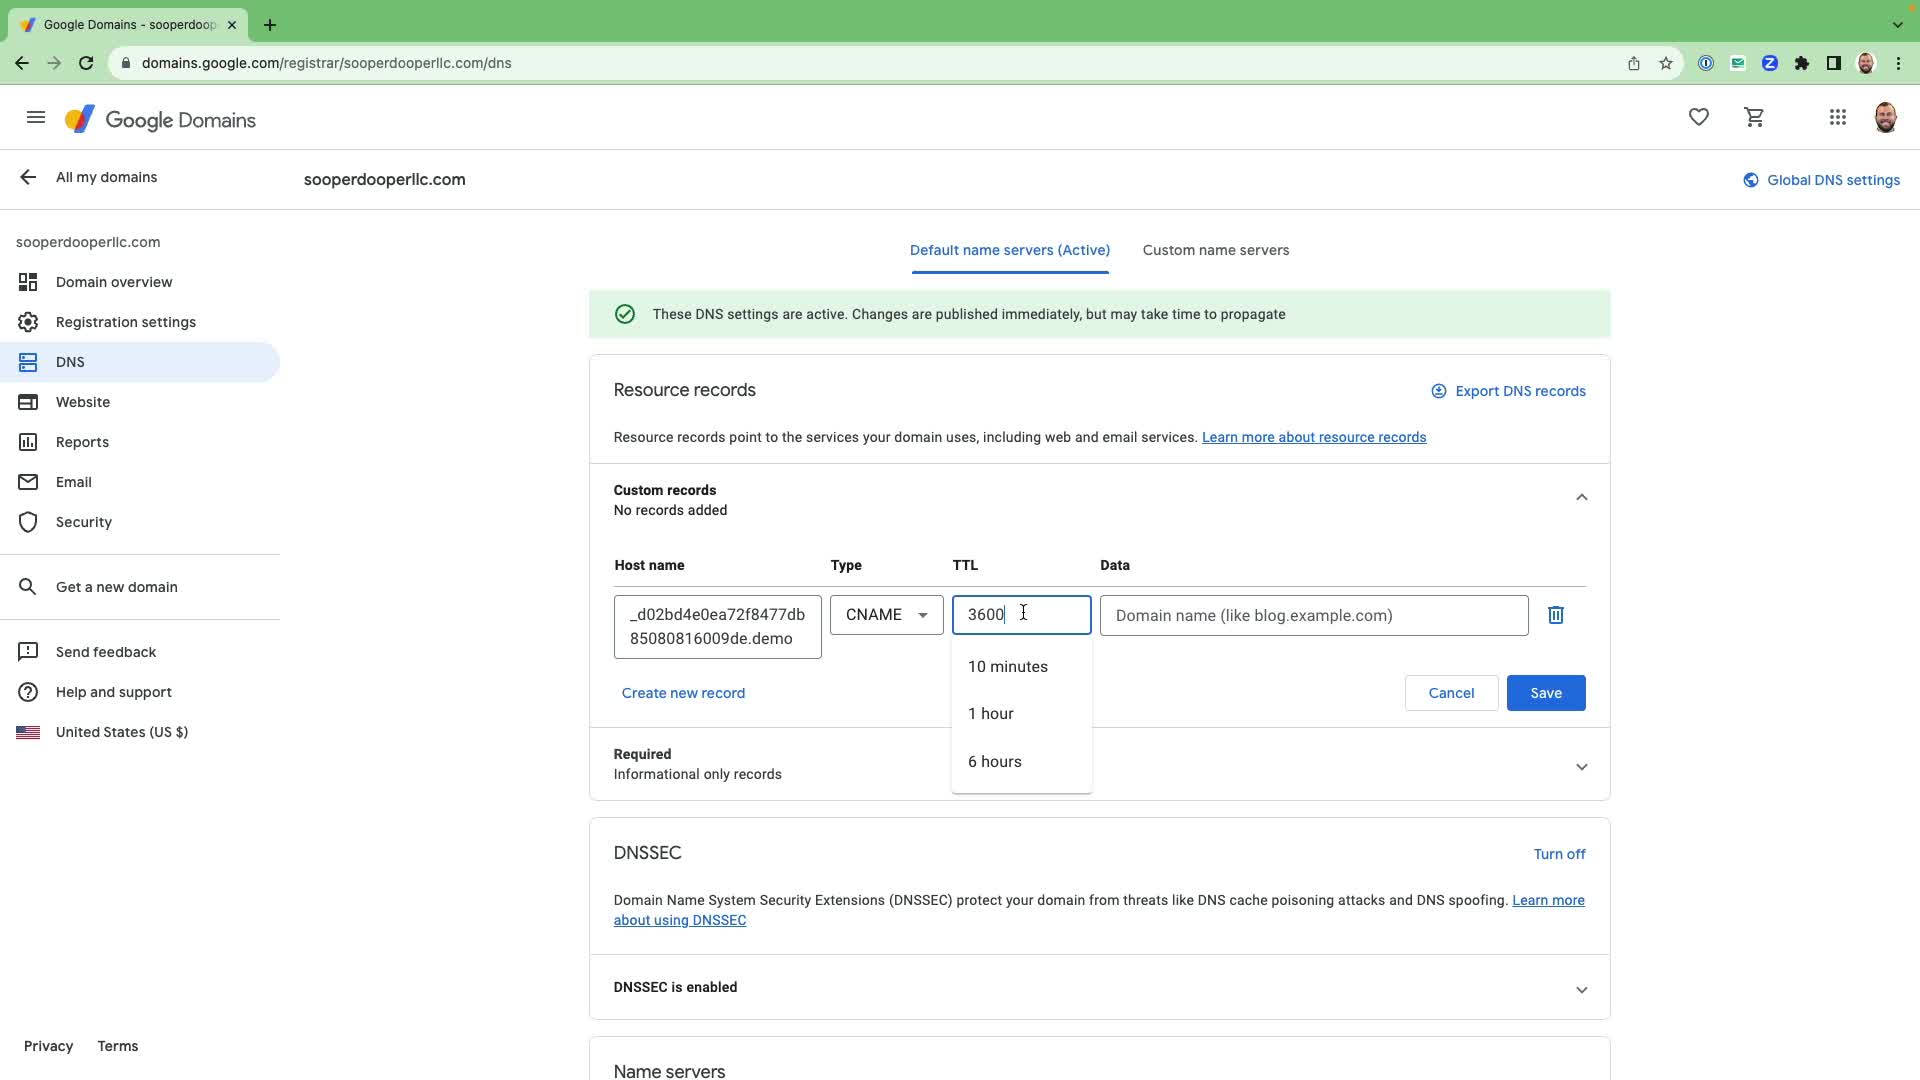Save the new DNS record
1920x1080 pixels.
[x=1545, y=693]
